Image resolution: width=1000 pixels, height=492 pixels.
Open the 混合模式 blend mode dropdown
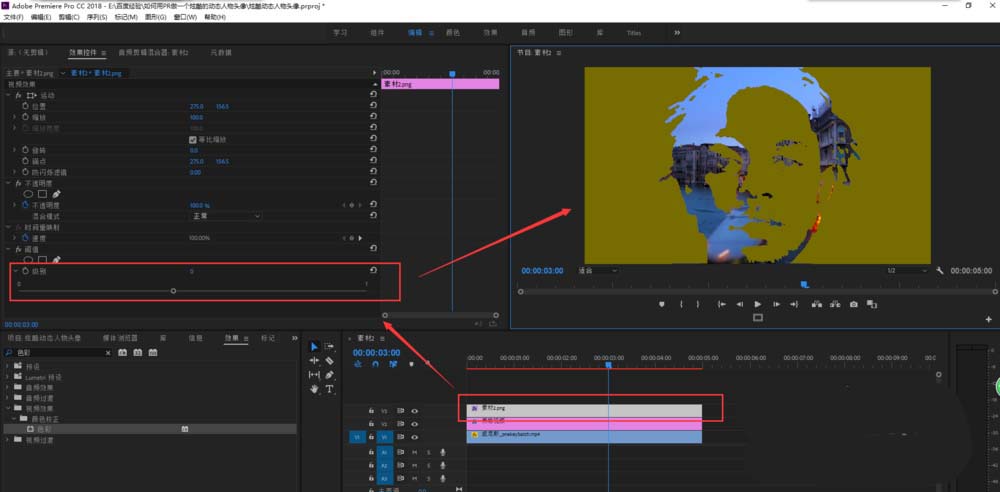[x=225, y=216]
